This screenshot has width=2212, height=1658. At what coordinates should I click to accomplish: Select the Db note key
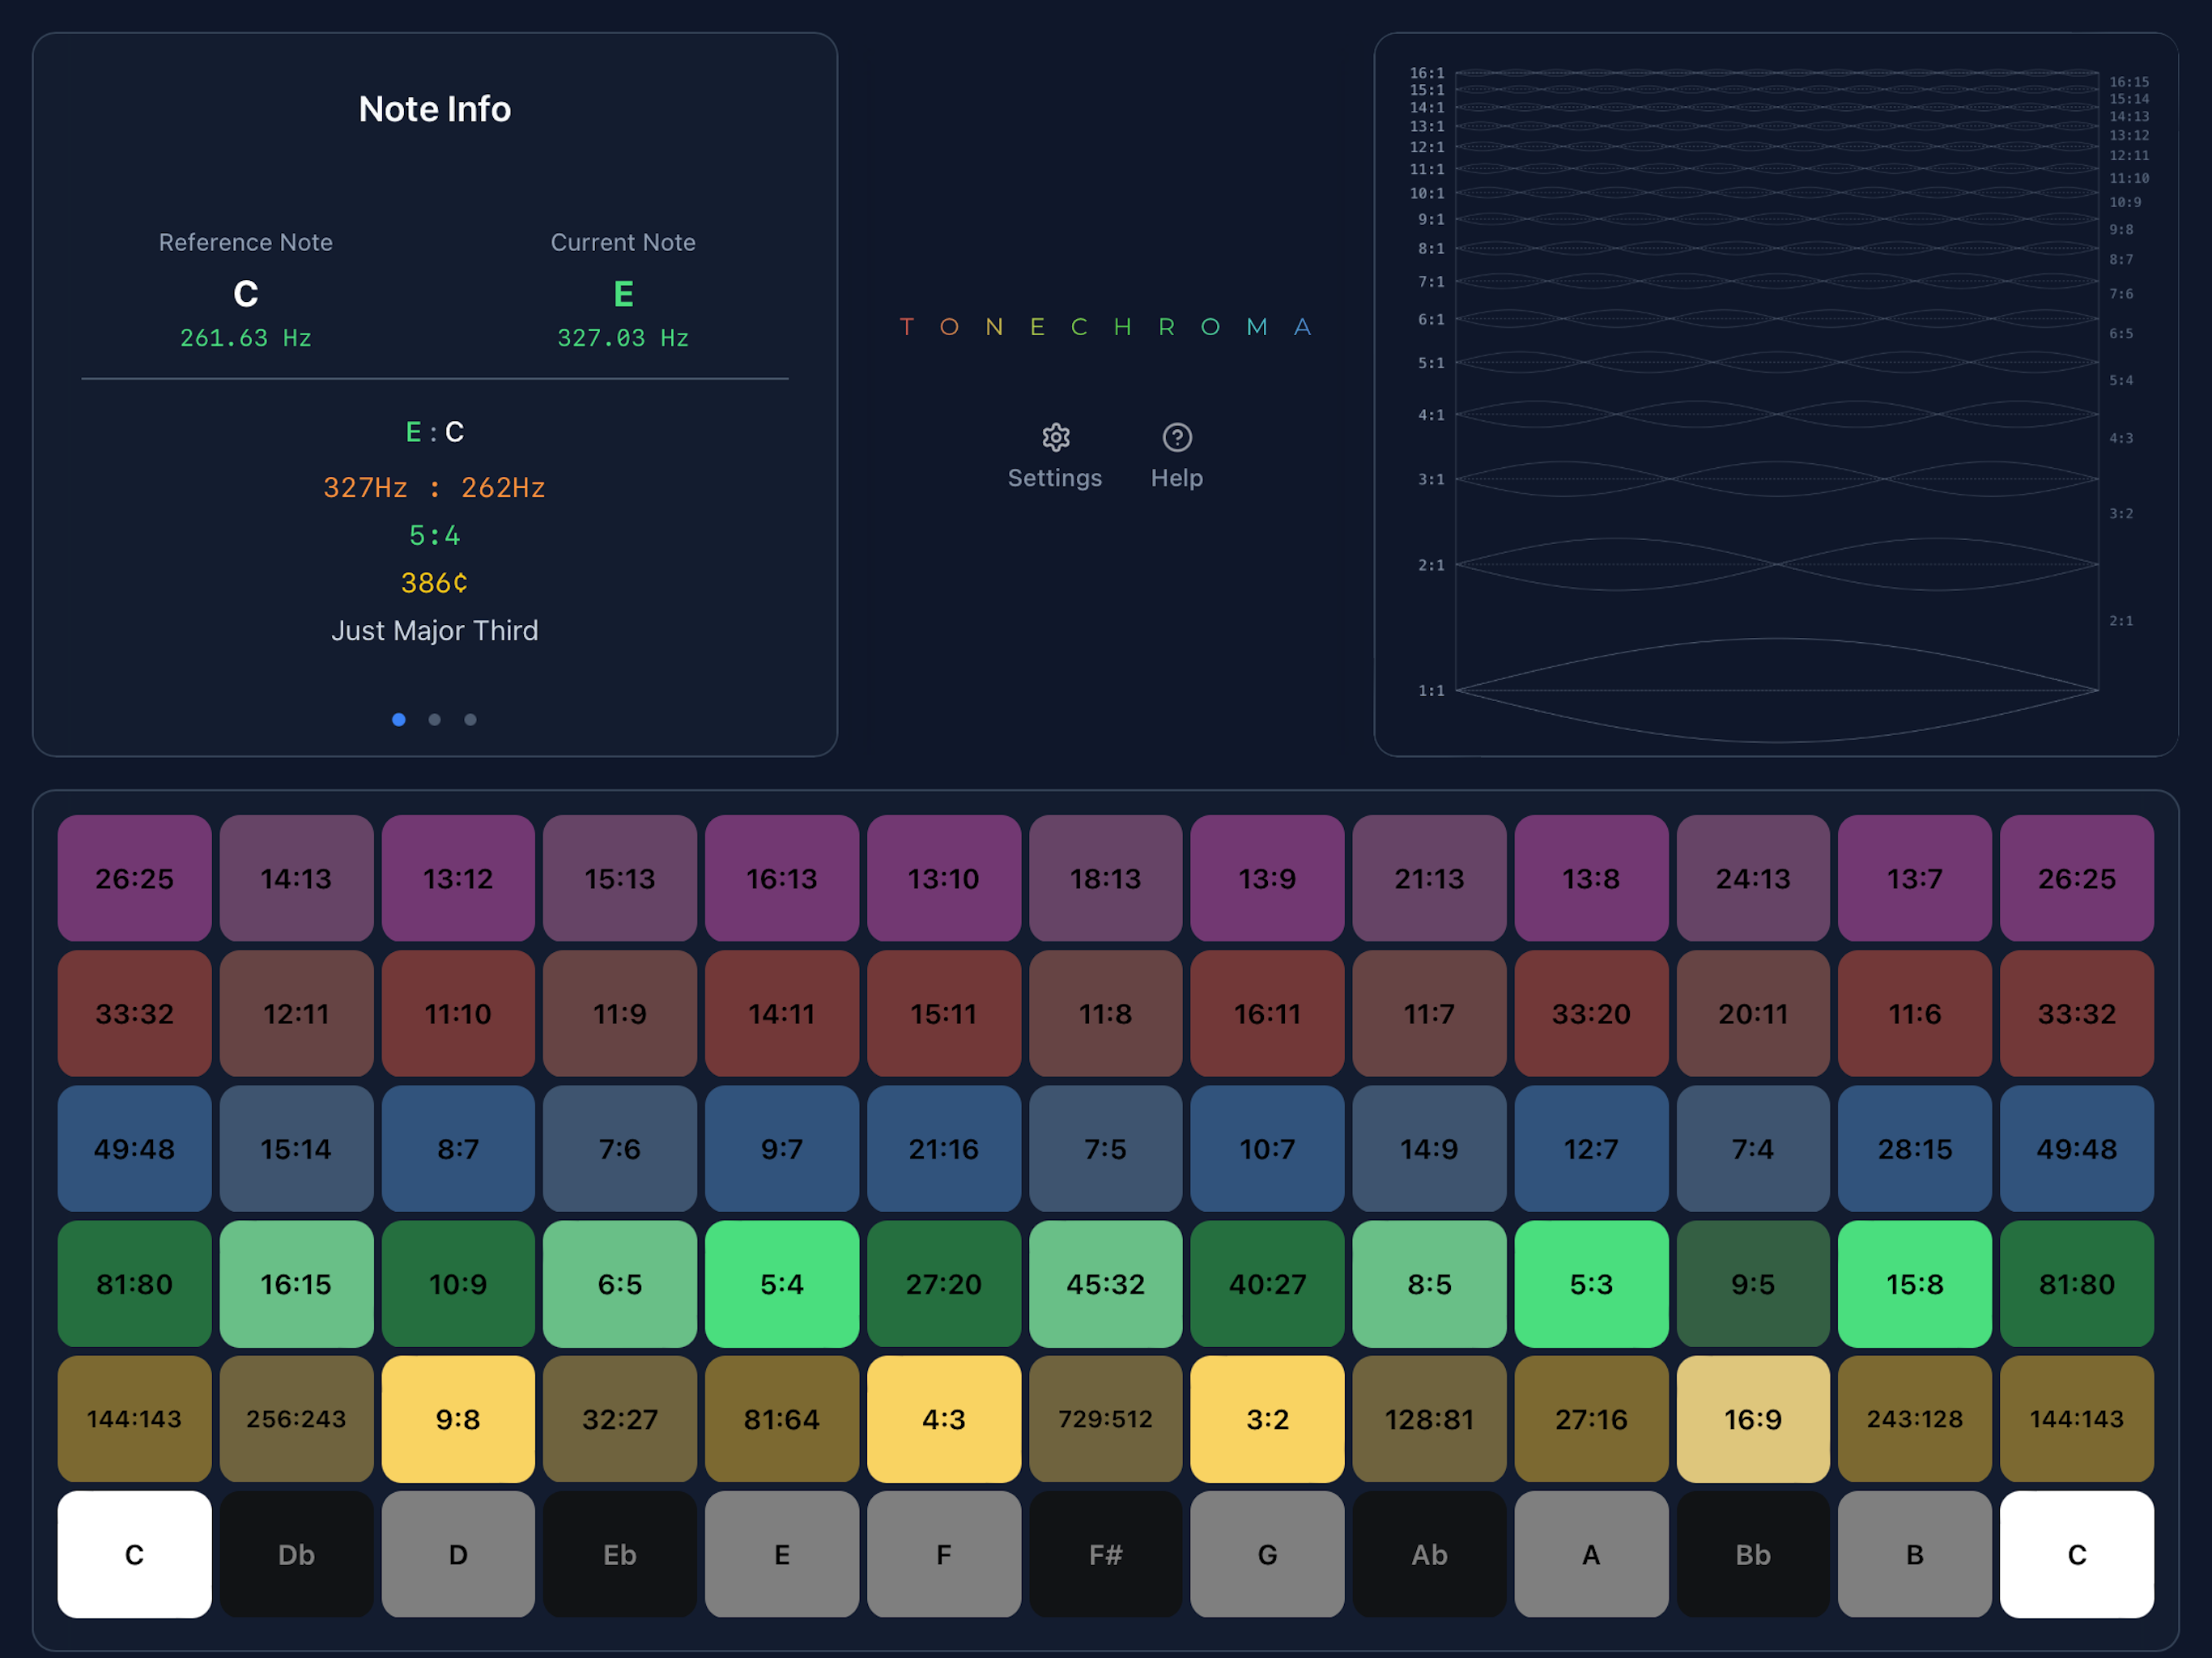click(296, 1554)
